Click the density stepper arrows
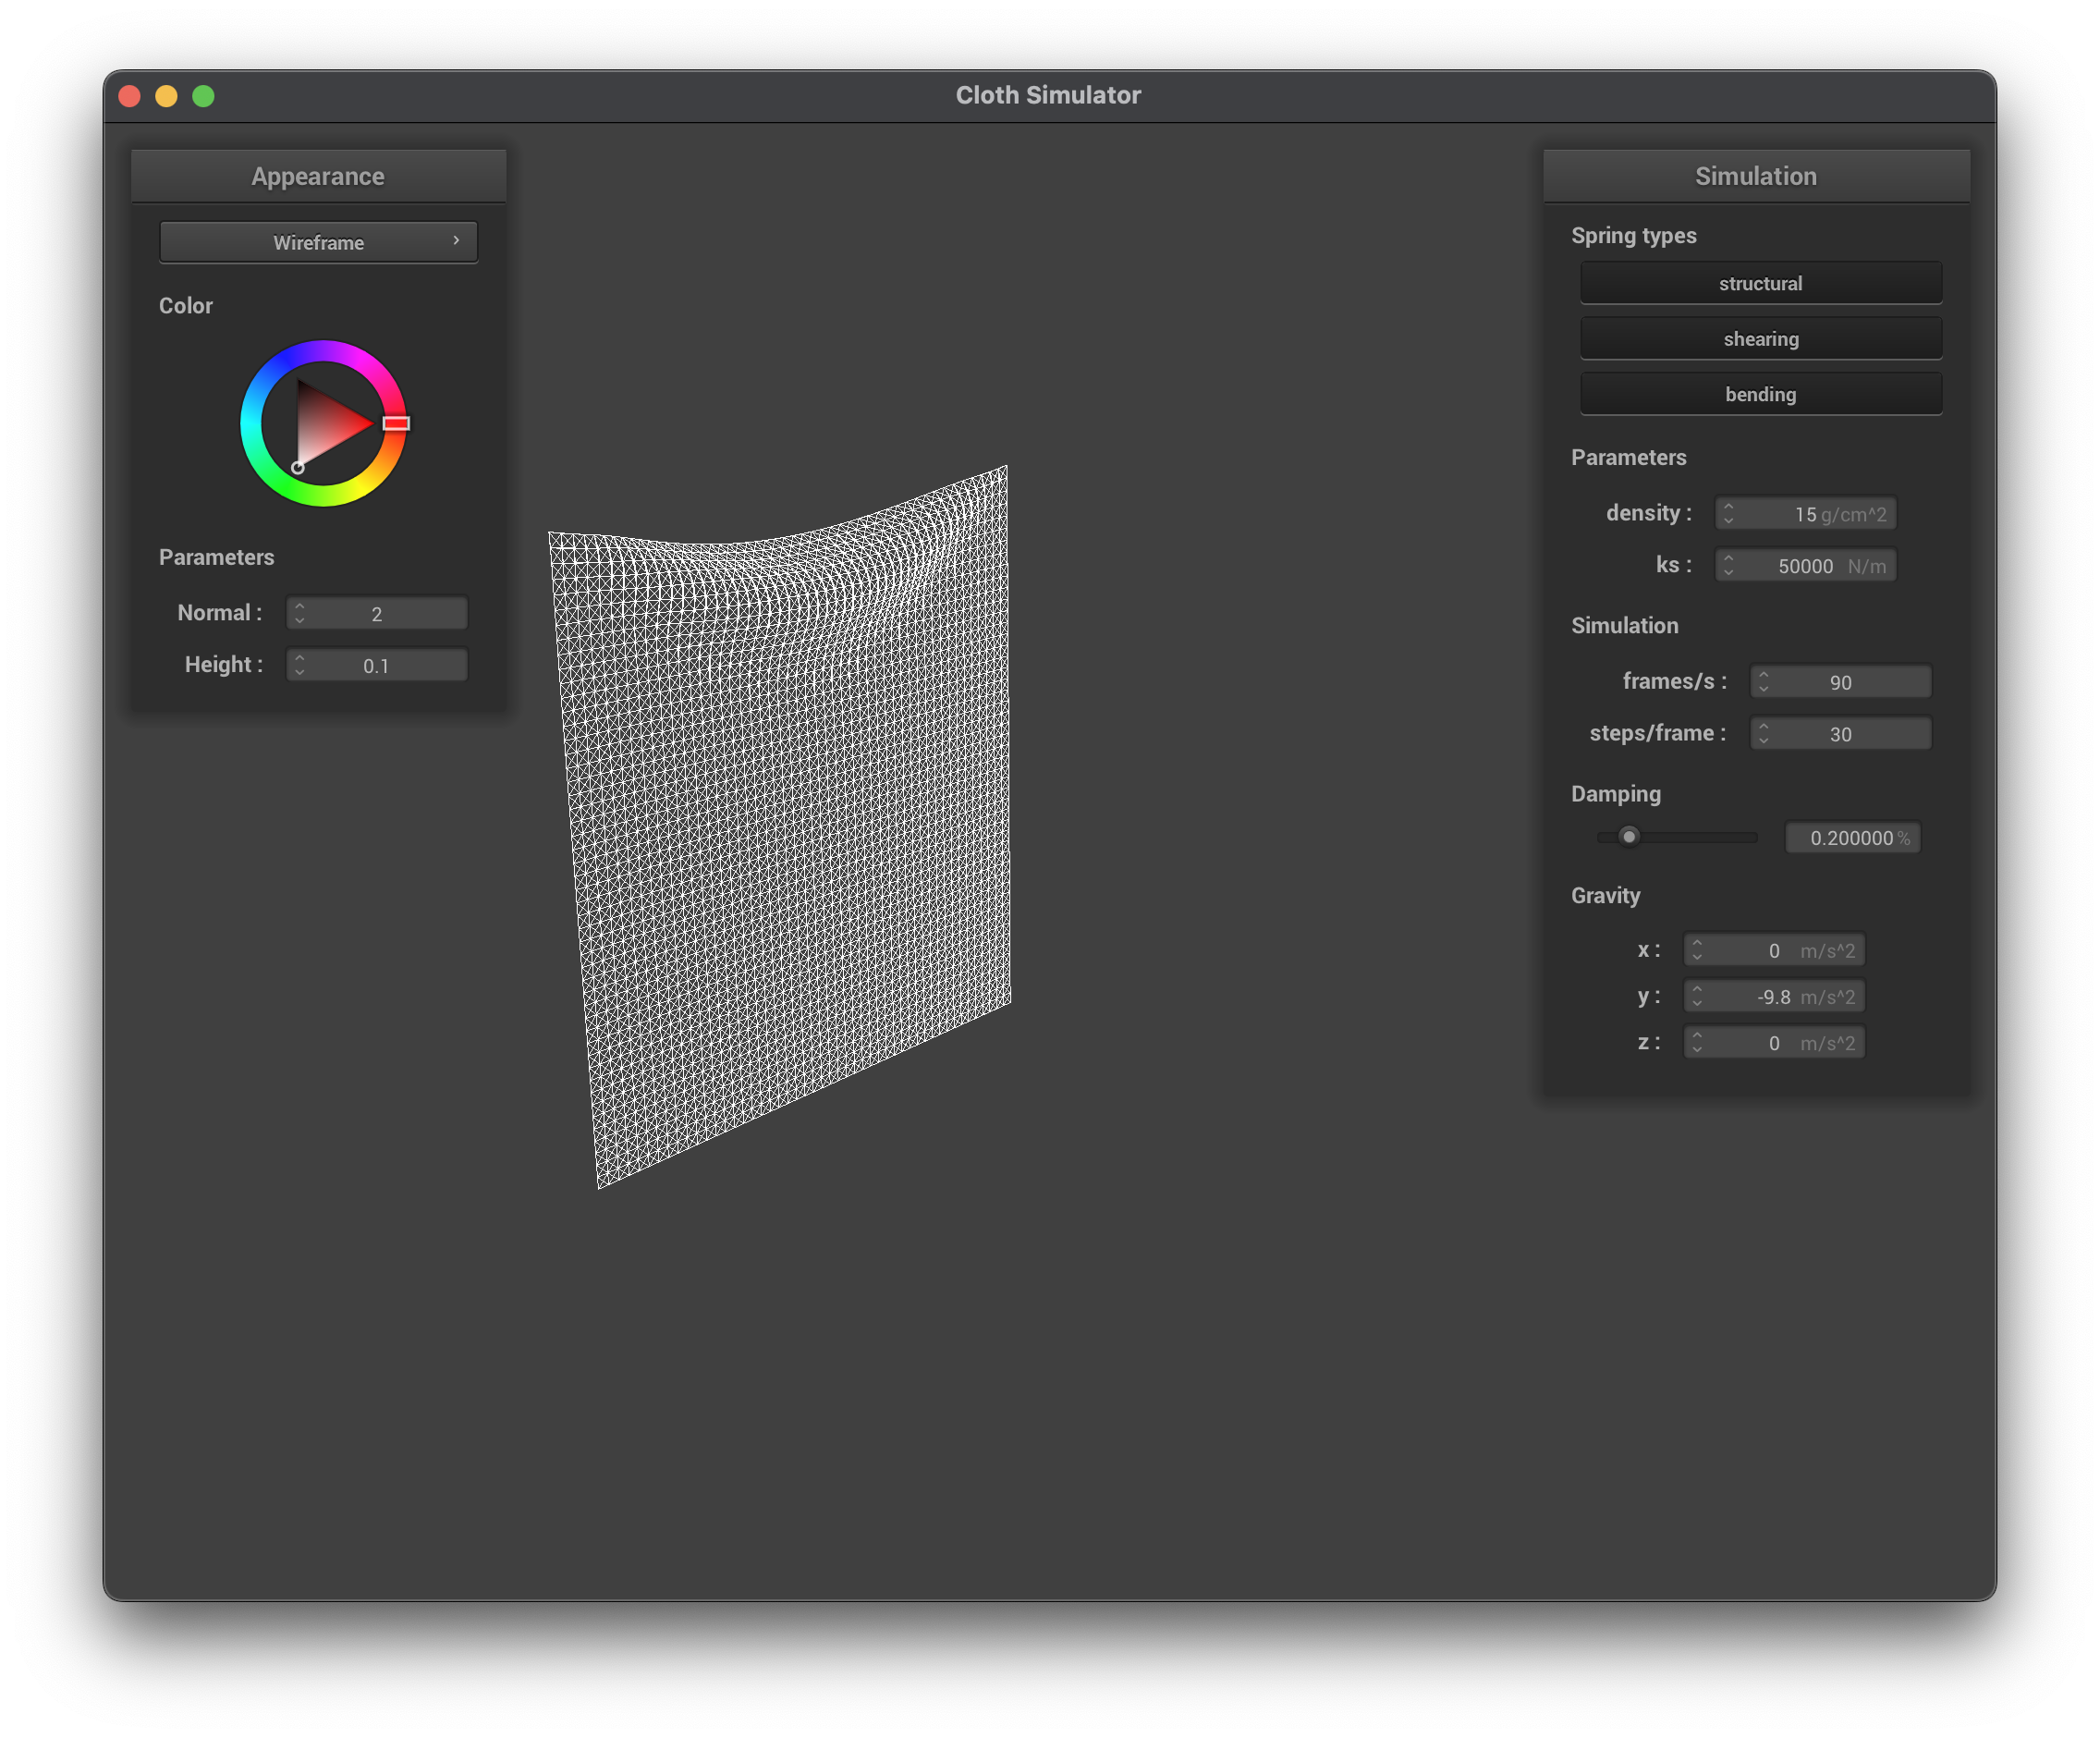The height and width of the screenshot is (1738, 2100). click(x=1729, y=513)
